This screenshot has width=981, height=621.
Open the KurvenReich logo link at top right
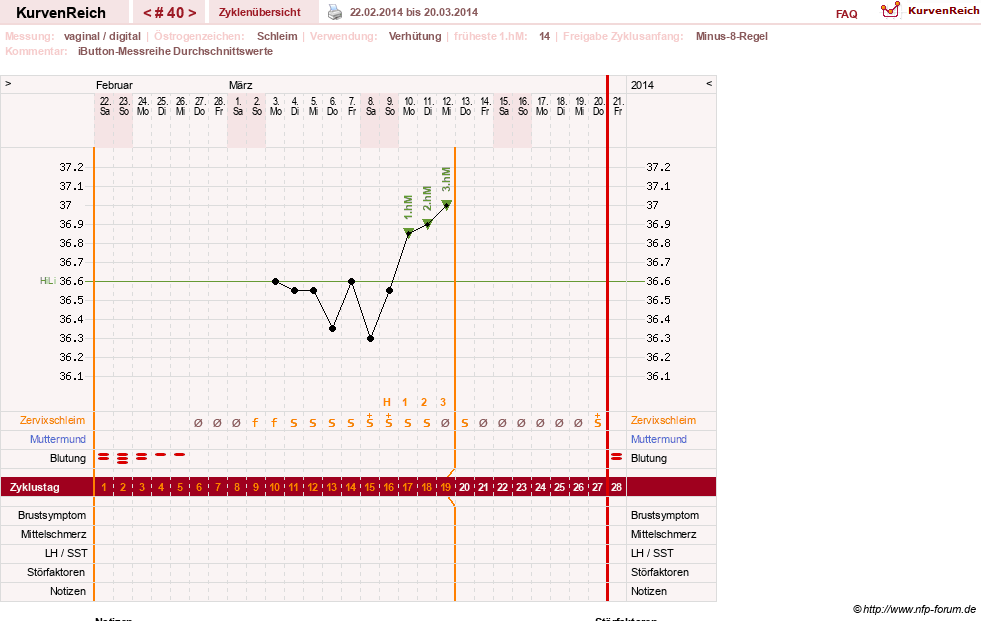point(930,10)
